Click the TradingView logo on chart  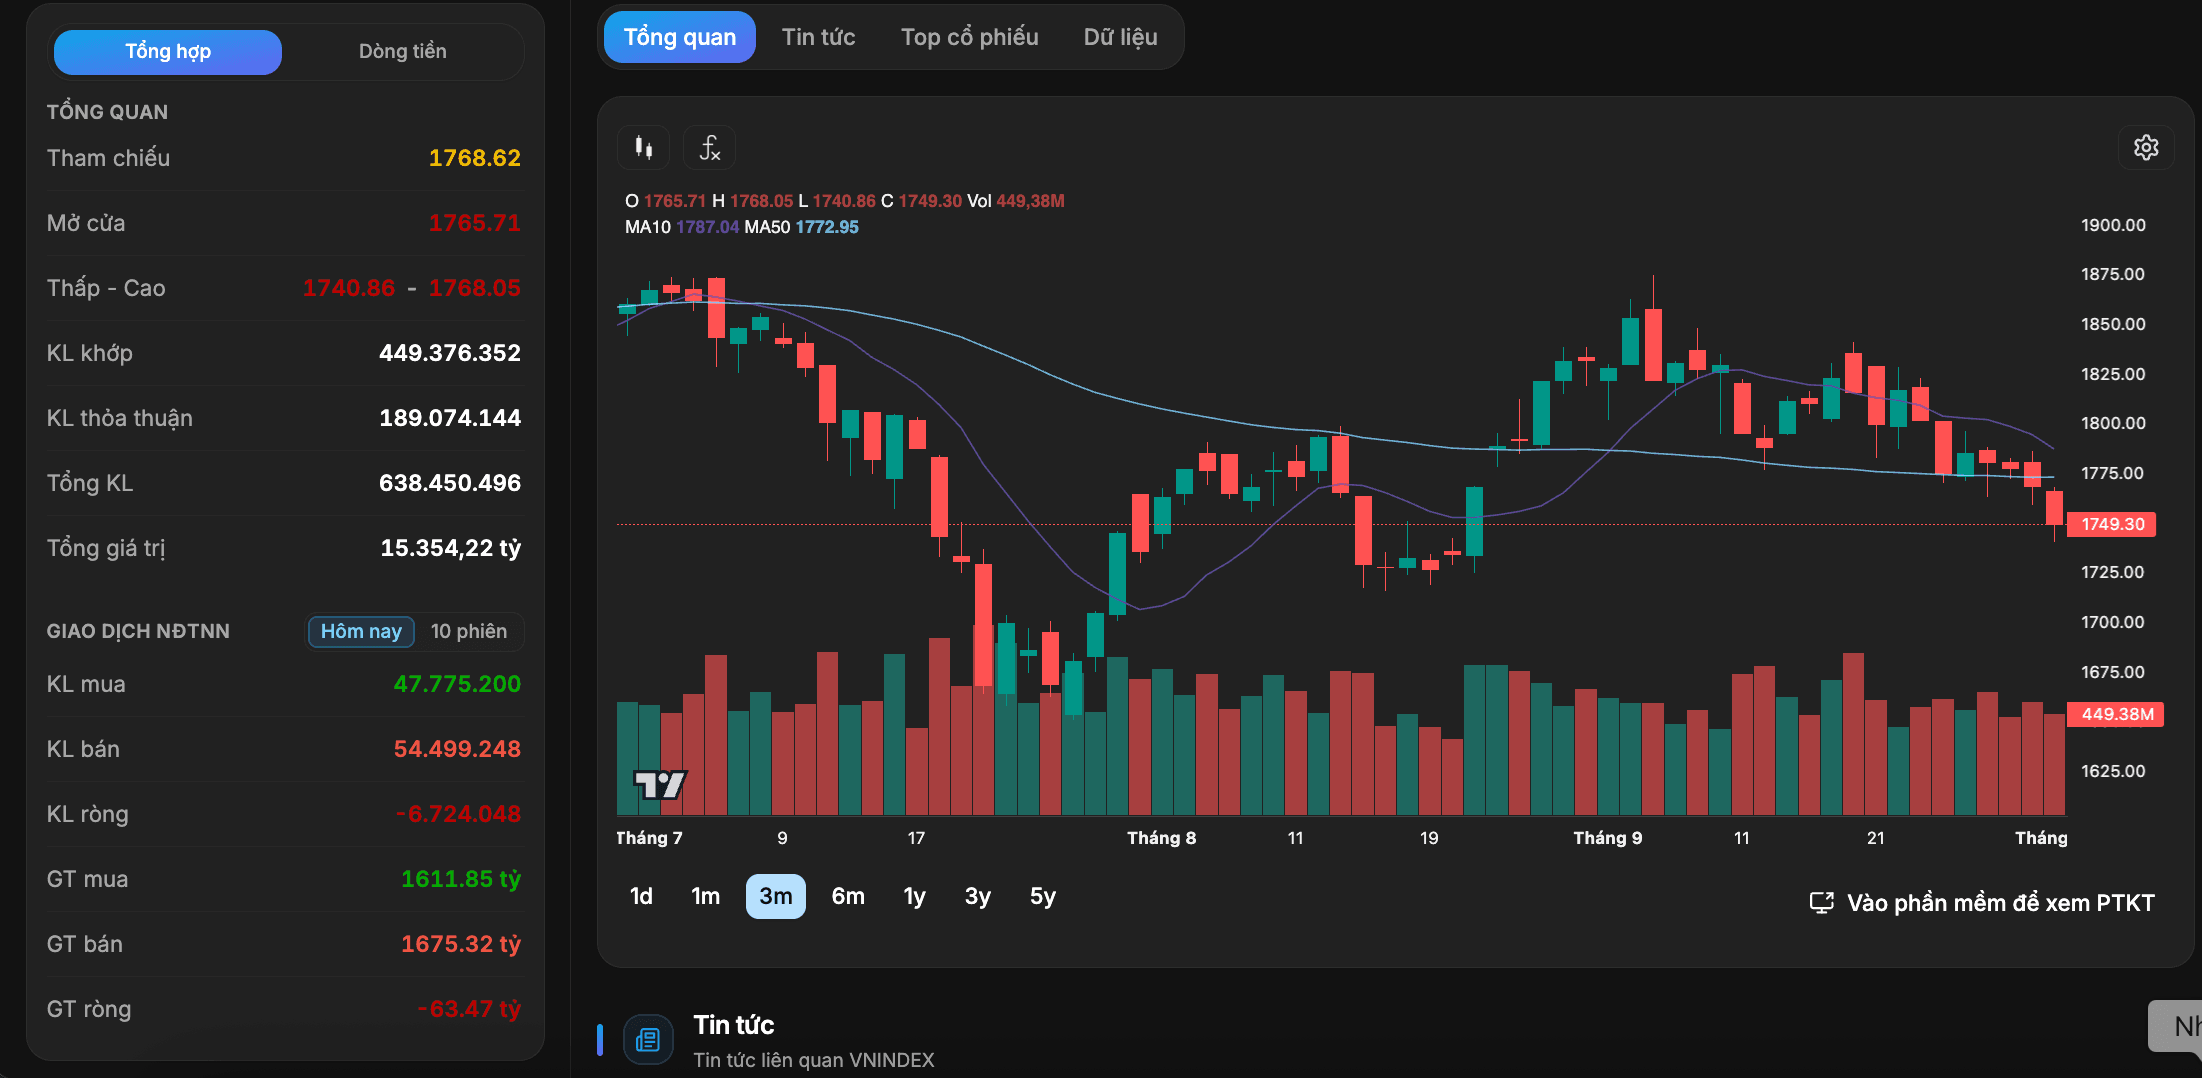click(660, 784)
